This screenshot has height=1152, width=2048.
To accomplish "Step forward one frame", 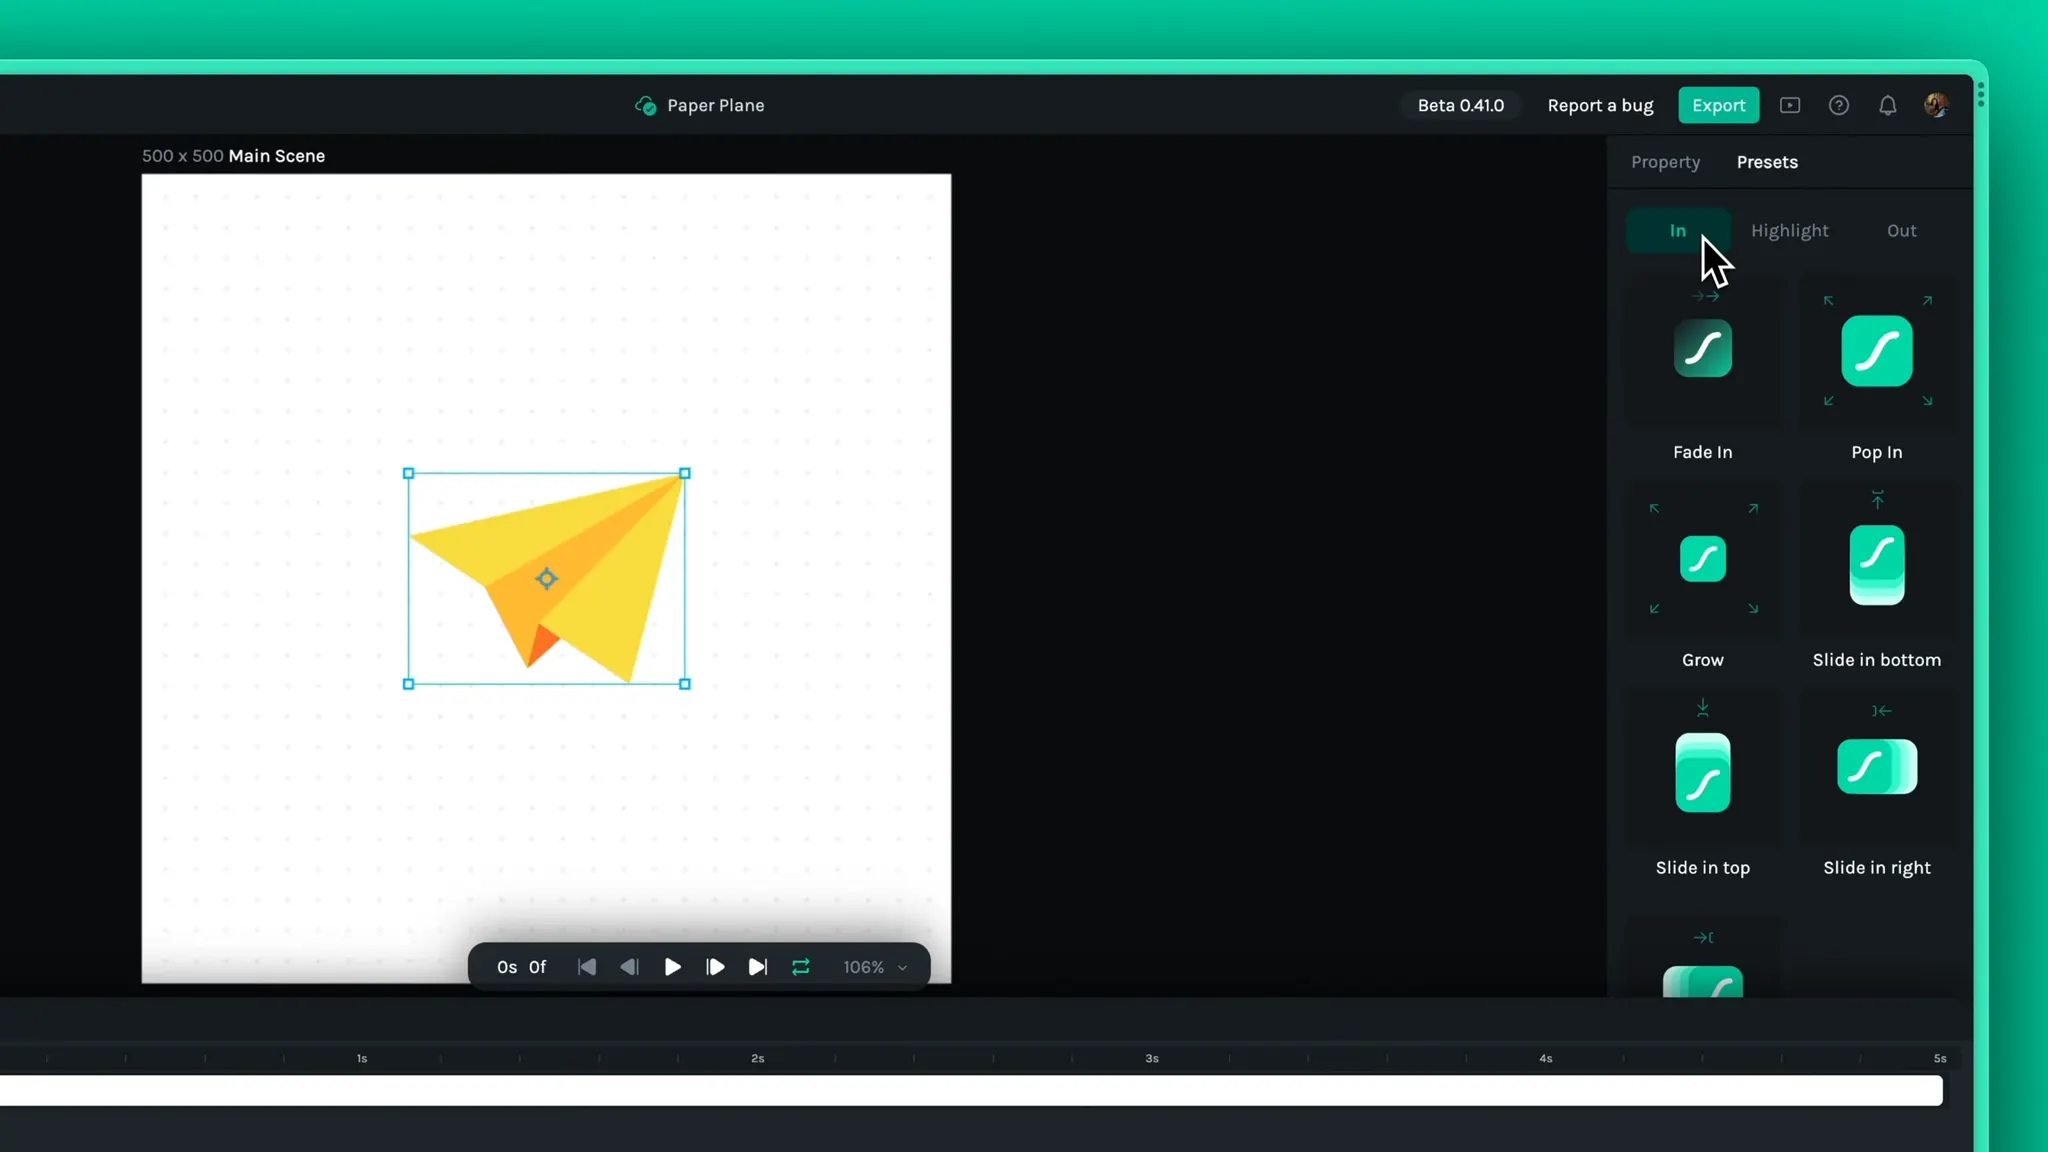I will 715,967.
